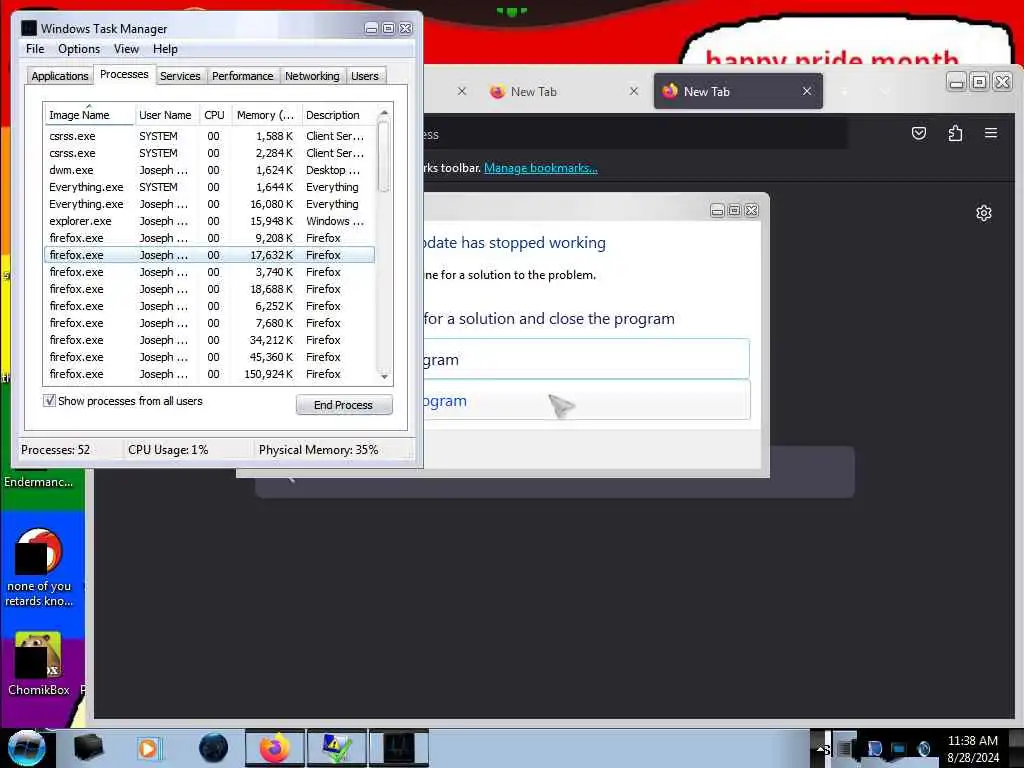Select csrss.exe row using 1,588 K
The height and width of the screenshot is (768, 1024).
tap(209, 136)
